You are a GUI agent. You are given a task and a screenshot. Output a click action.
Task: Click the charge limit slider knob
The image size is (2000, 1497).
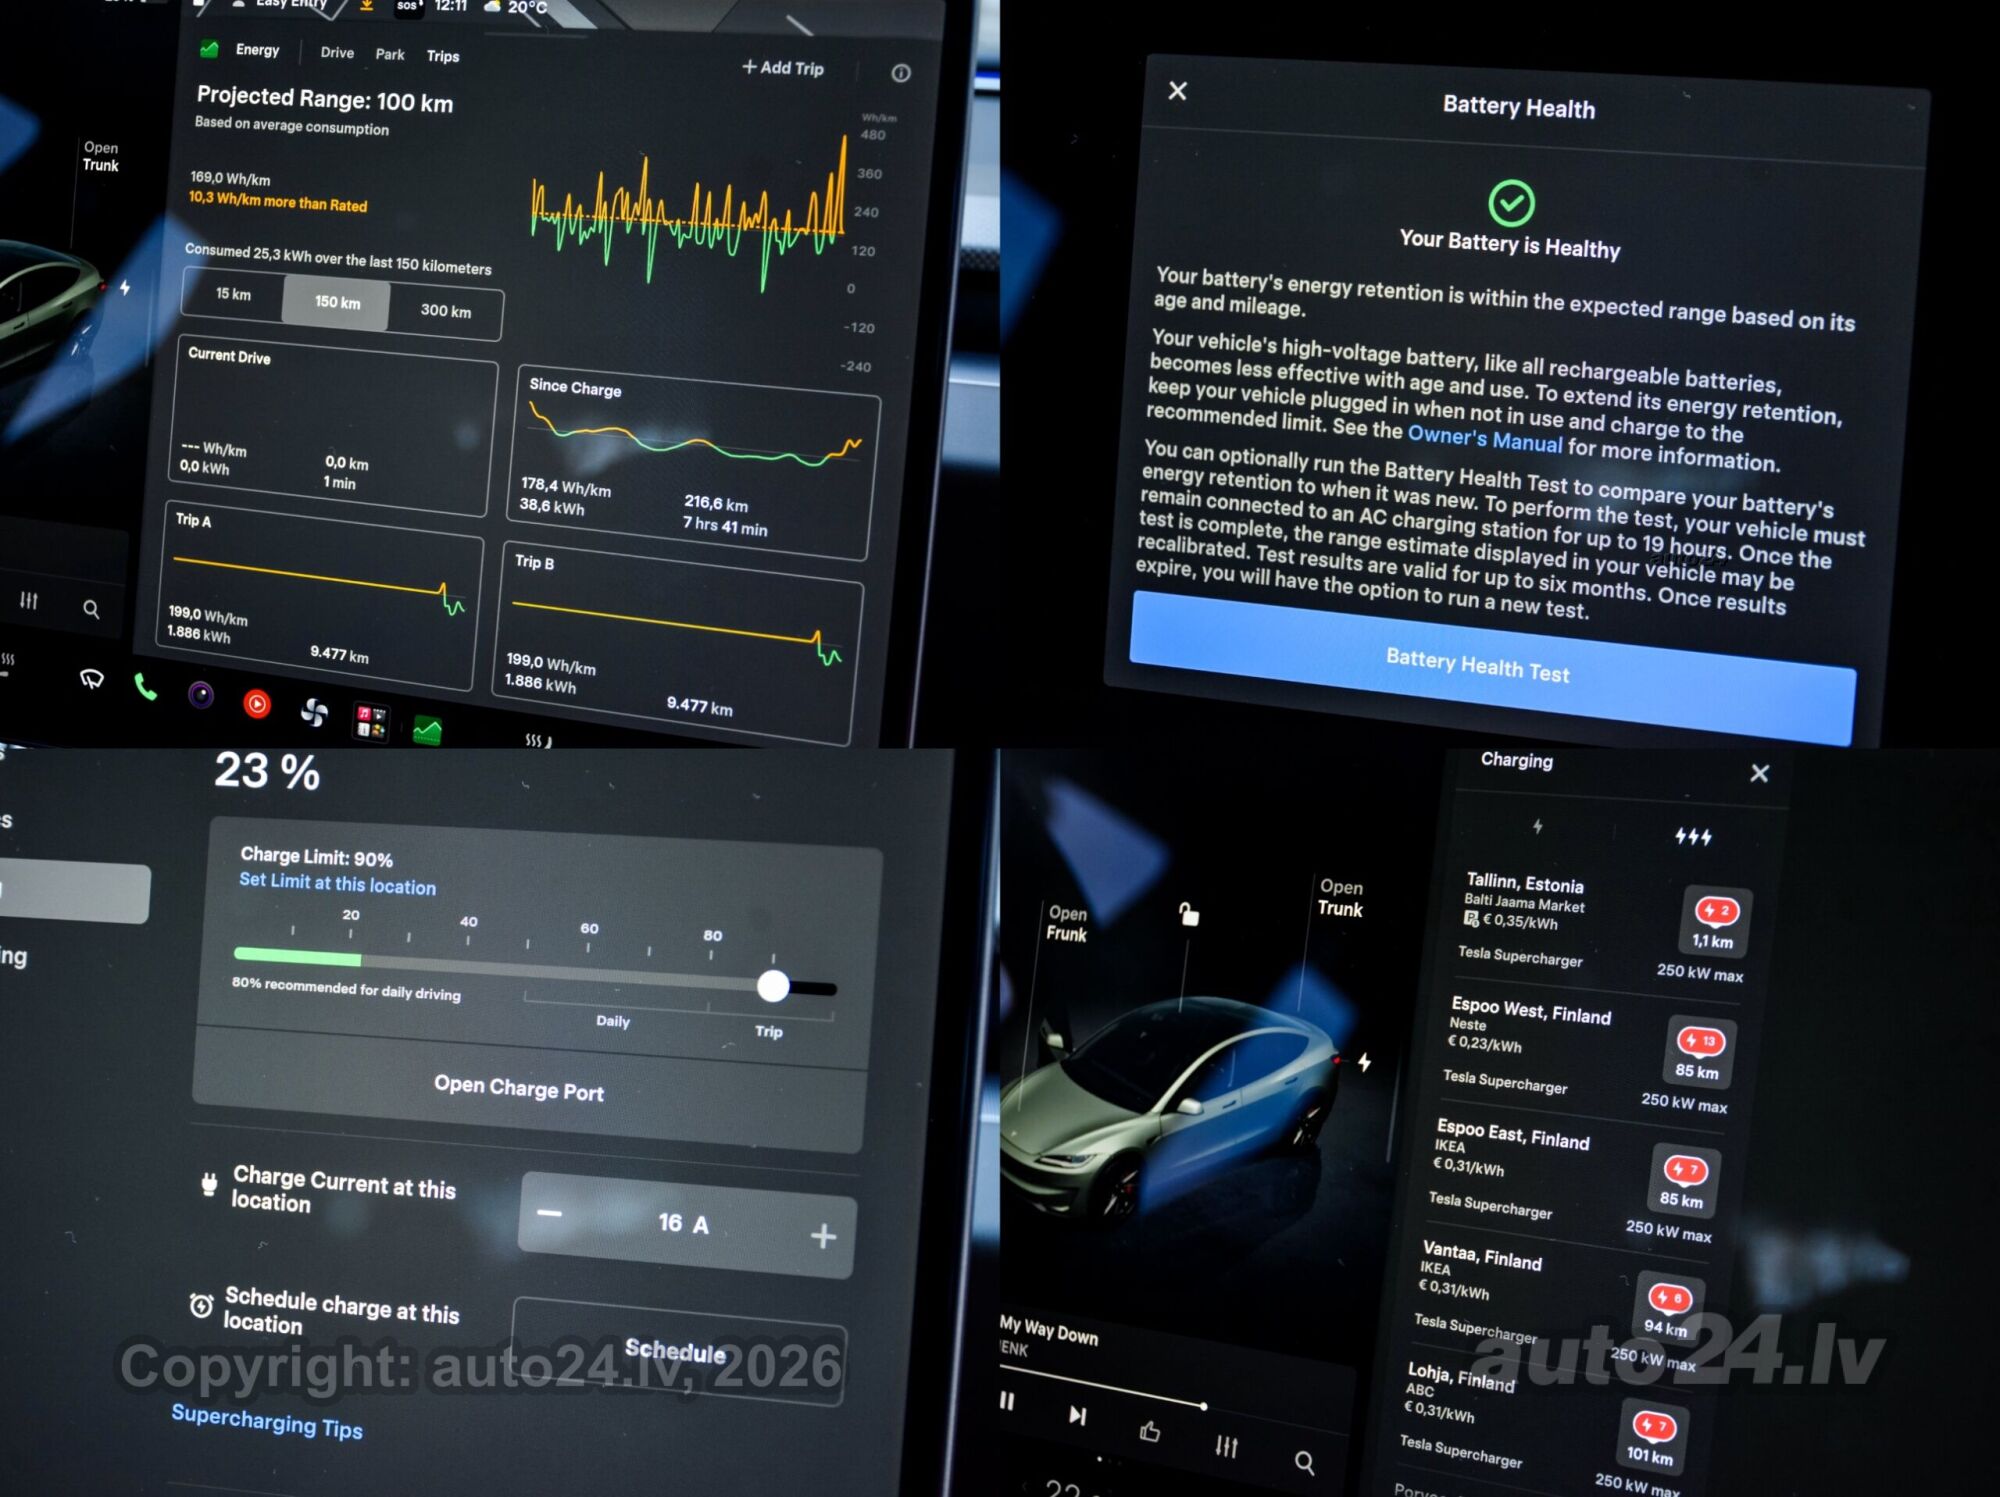(773, 986)
